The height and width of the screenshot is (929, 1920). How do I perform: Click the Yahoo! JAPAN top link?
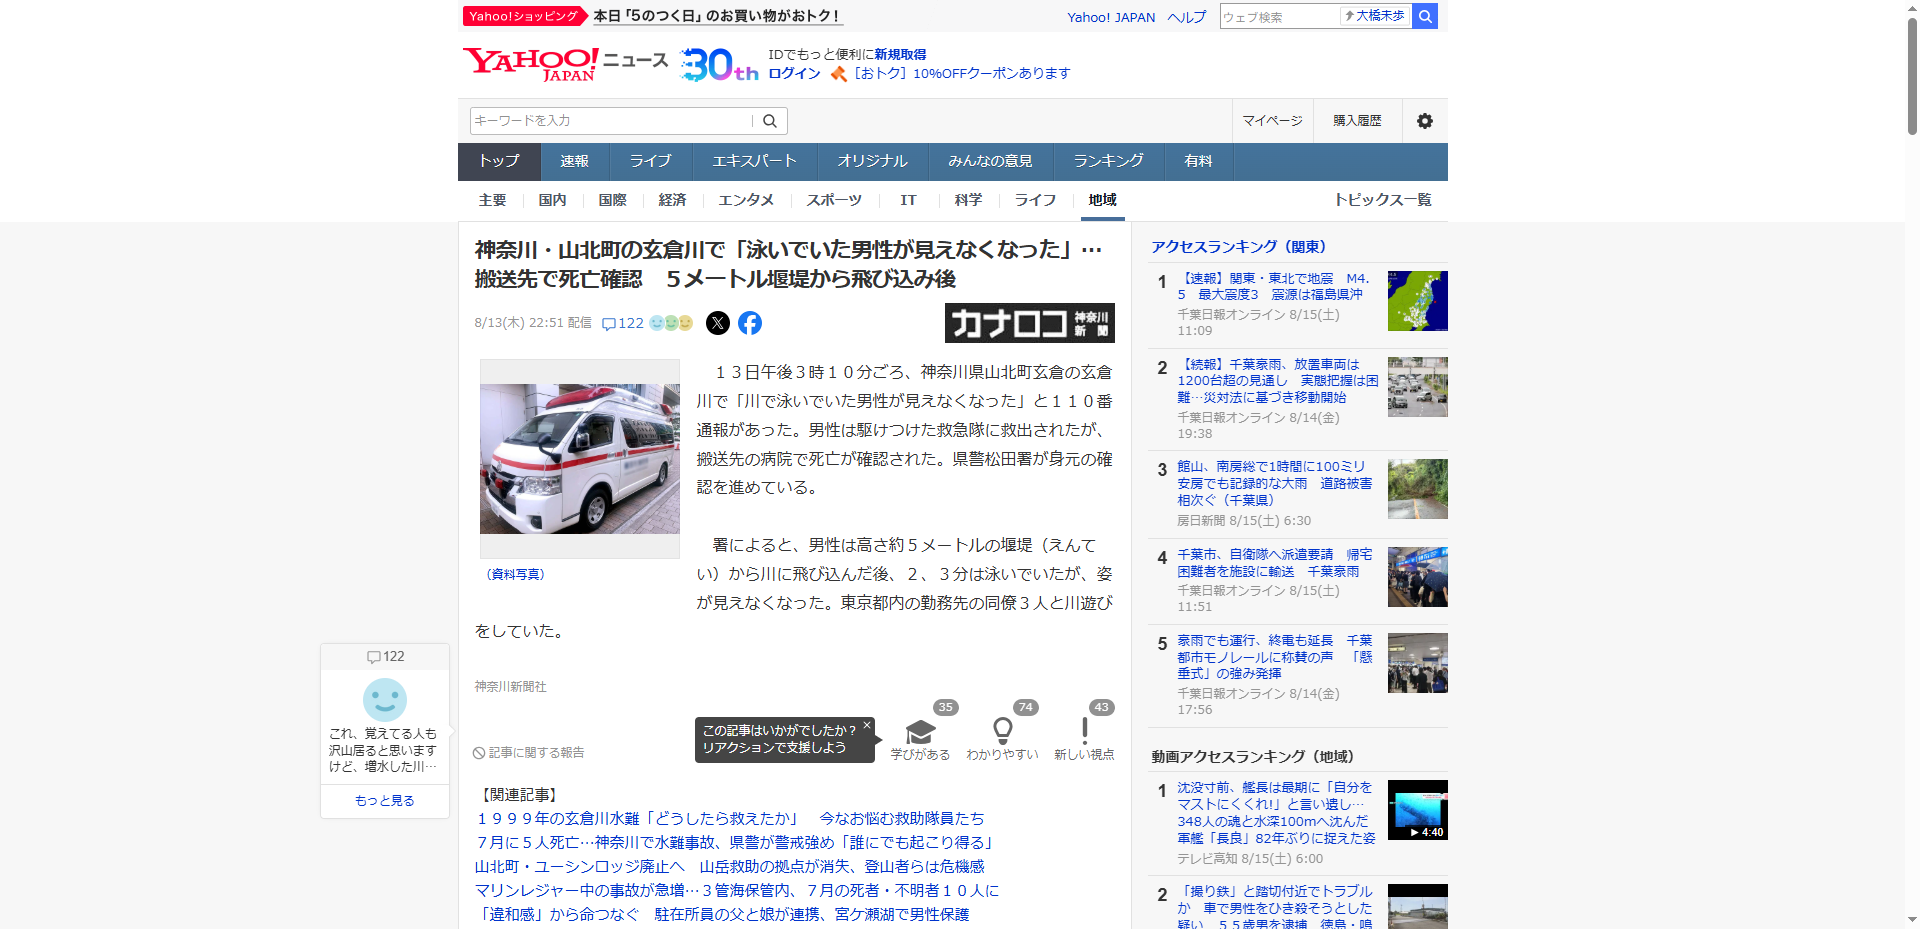(1111, 17)
